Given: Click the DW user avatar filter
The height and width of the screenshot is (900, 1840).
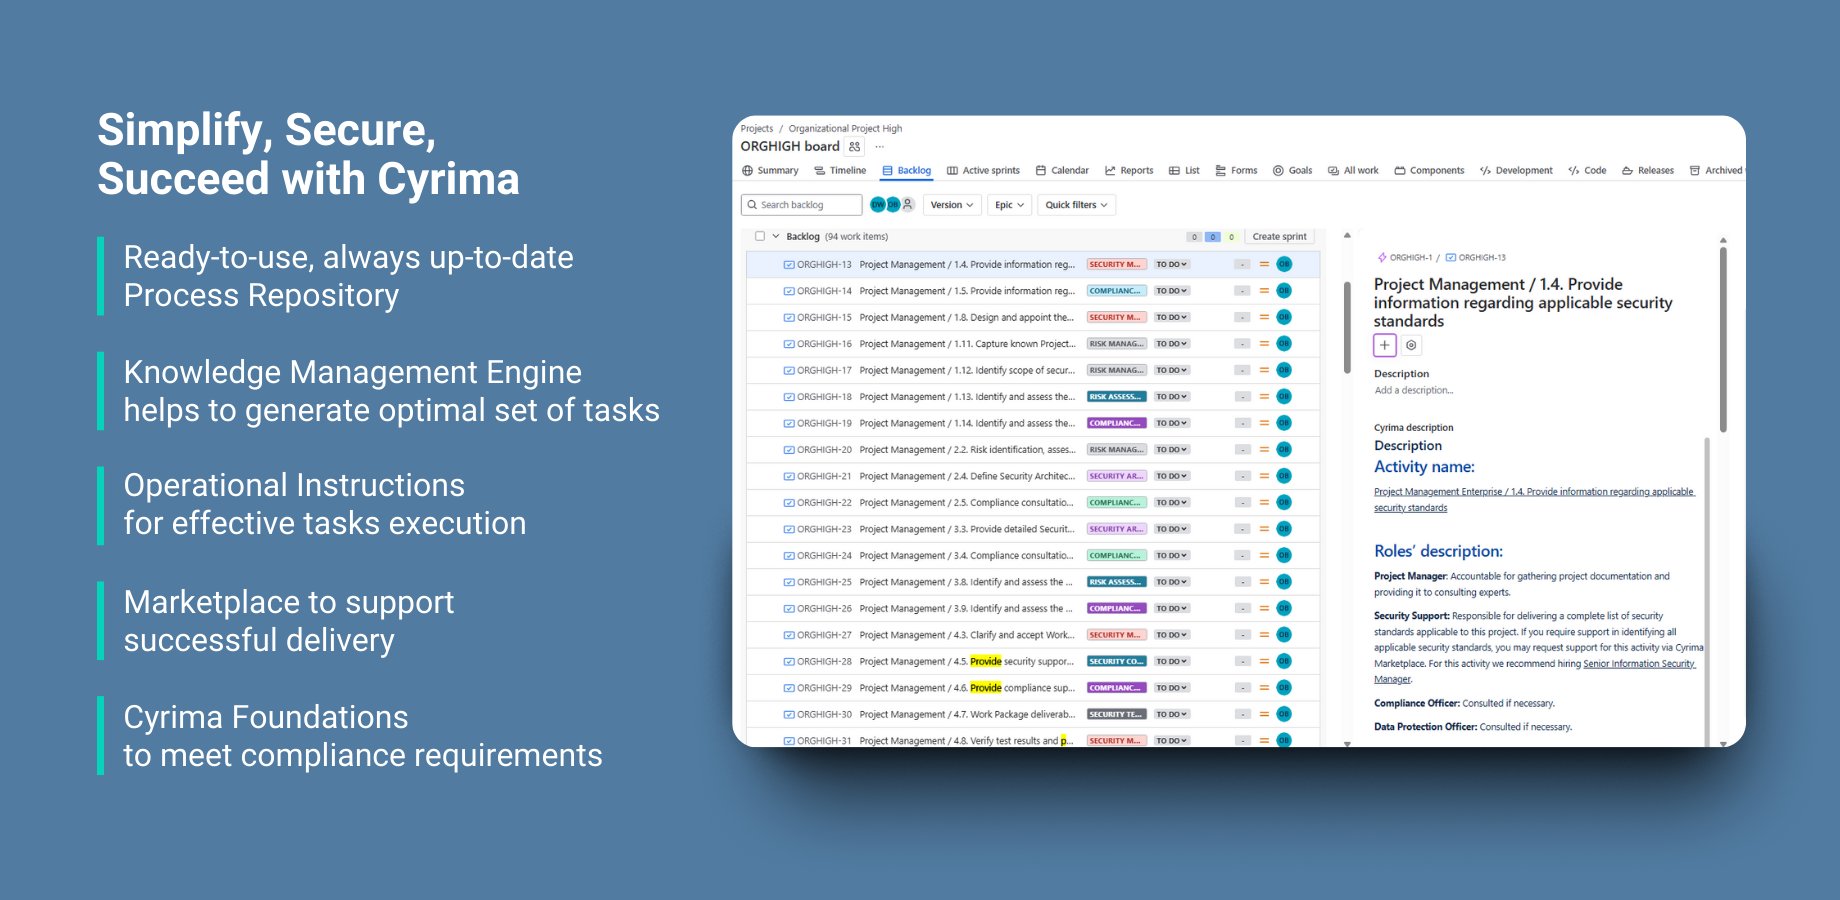Looking at the screenshot, I should [x=878, y=205].
